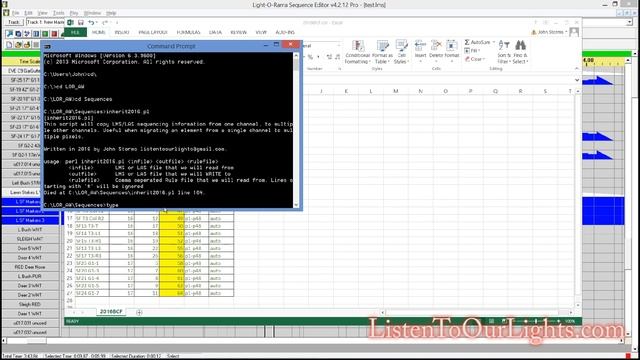Click the New sequence icon in Light-O-Rama toolbar
The width and height of the screenshot is (640, 360).
click(x=9, y=44)
